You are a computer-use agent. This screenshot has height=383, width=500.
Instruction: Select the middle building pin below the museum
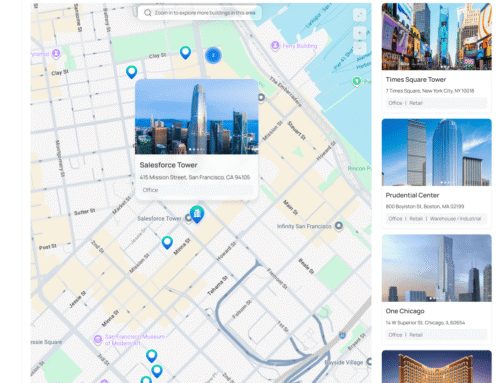coord(157,371)
